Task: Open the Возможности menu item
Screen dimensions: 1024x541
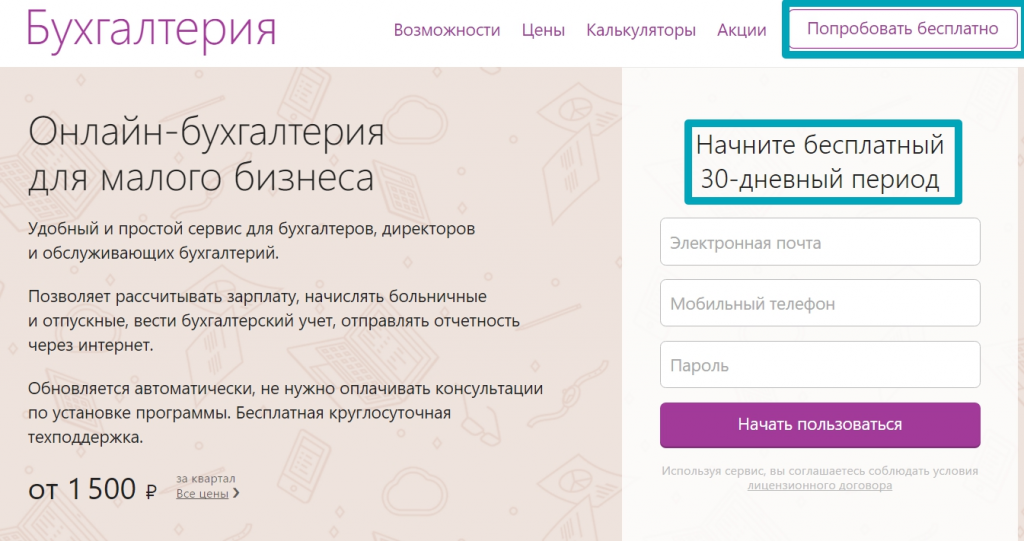Action: click(447, 30)
